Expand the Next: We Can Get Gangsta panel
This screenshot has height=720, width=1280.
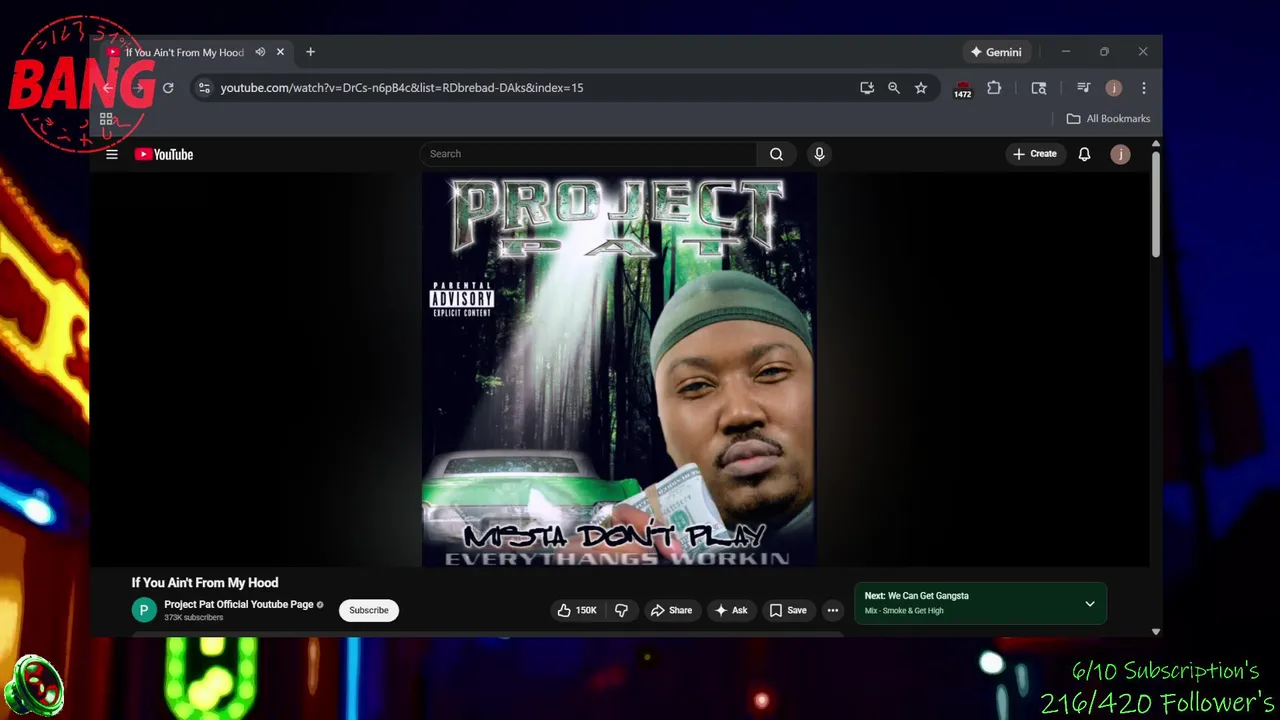pos(1090,604)
